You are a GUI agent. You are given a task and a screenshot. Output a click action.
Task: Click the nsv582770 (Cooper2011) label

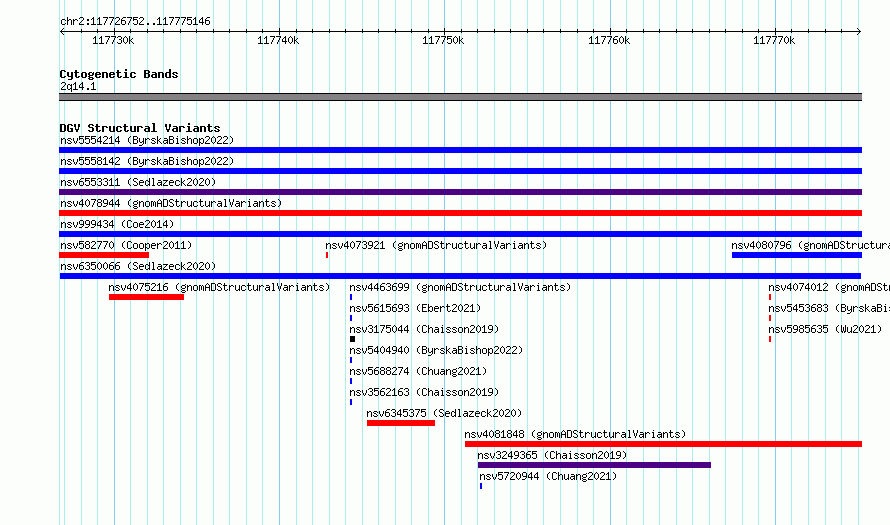[126, 245]
